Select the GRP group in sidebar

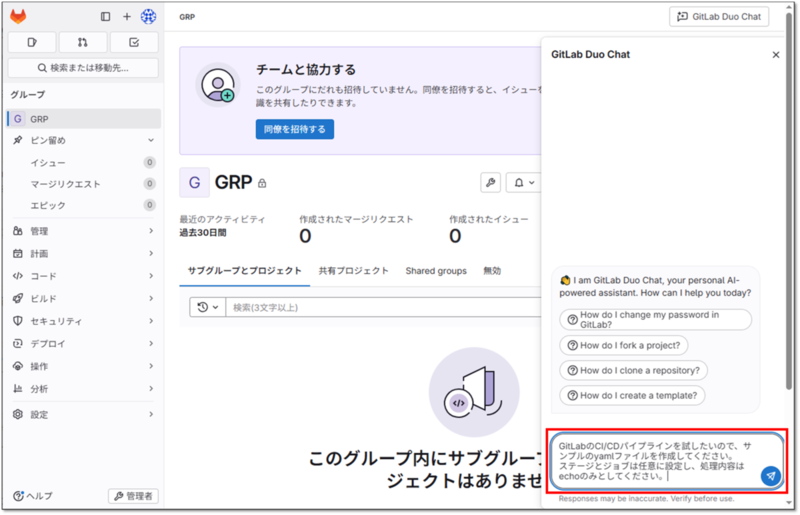pyautogui.click(x=84, y=119)
